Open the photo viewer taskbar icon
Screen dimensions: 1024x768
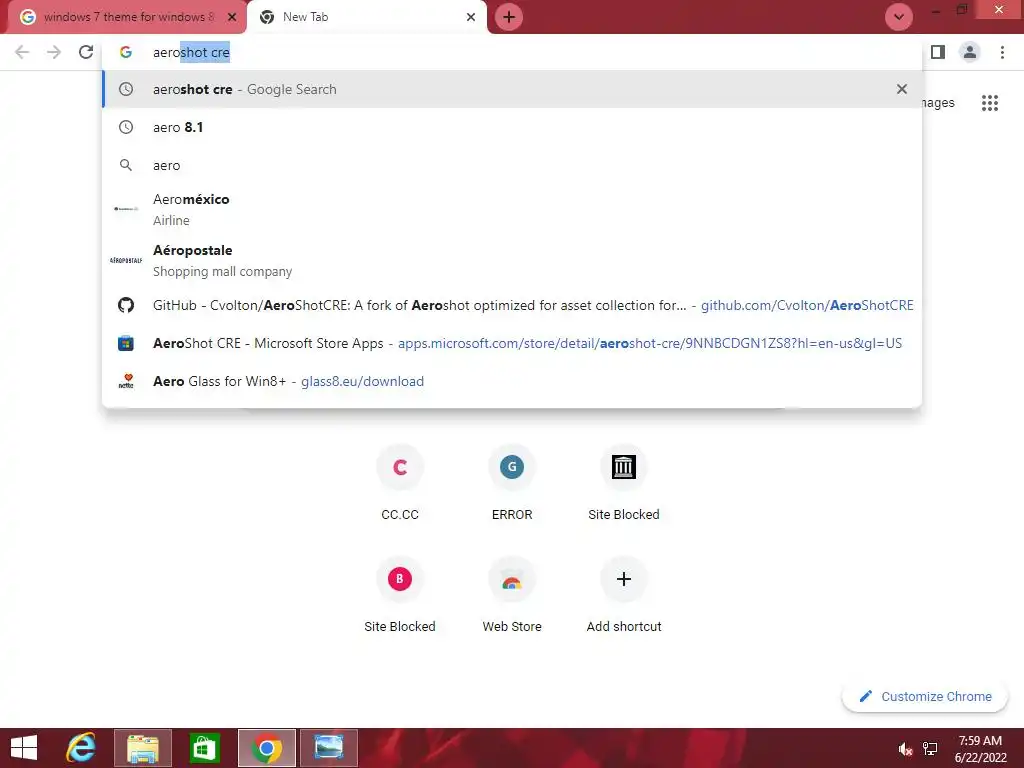[x=328, y=748]
